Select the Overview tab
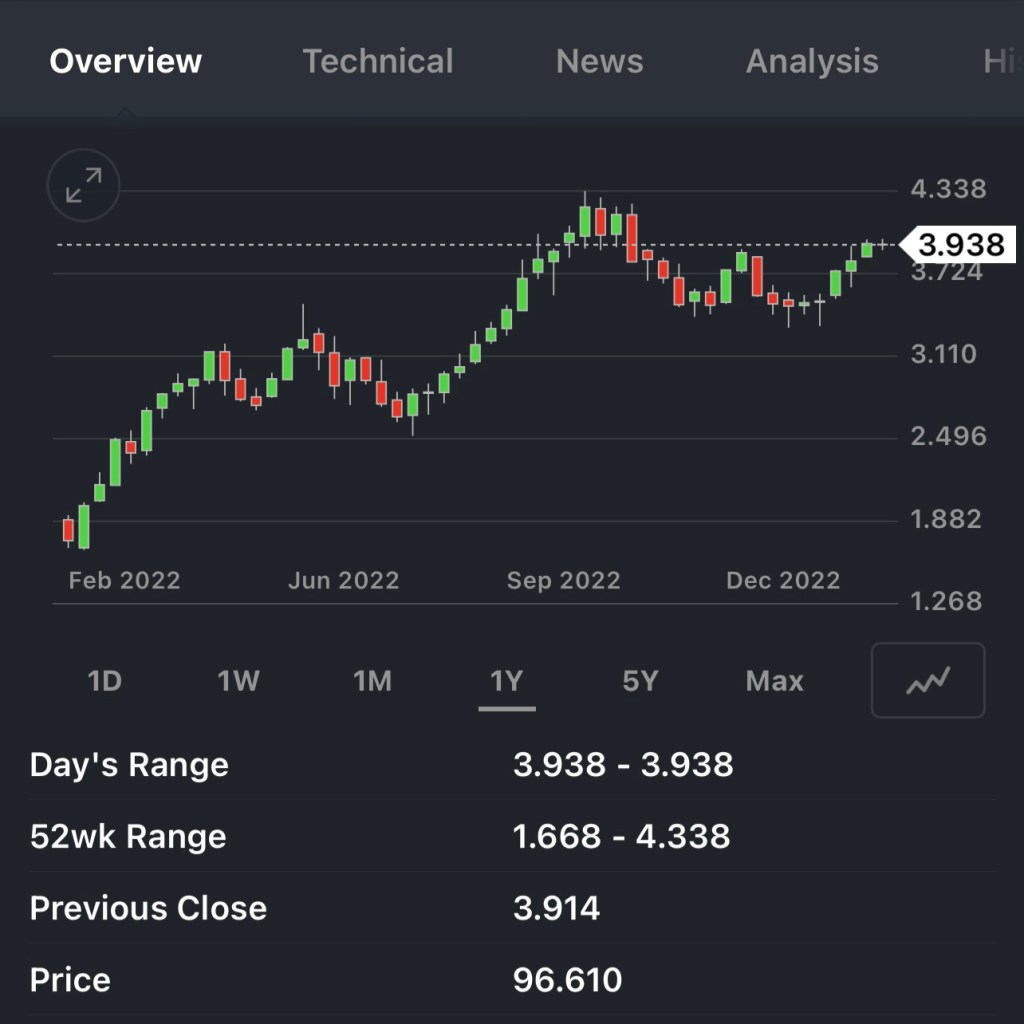Image resolution: width=1024 pixels, height=1024 pixels. pyautogui.click(x=126, y=61)
